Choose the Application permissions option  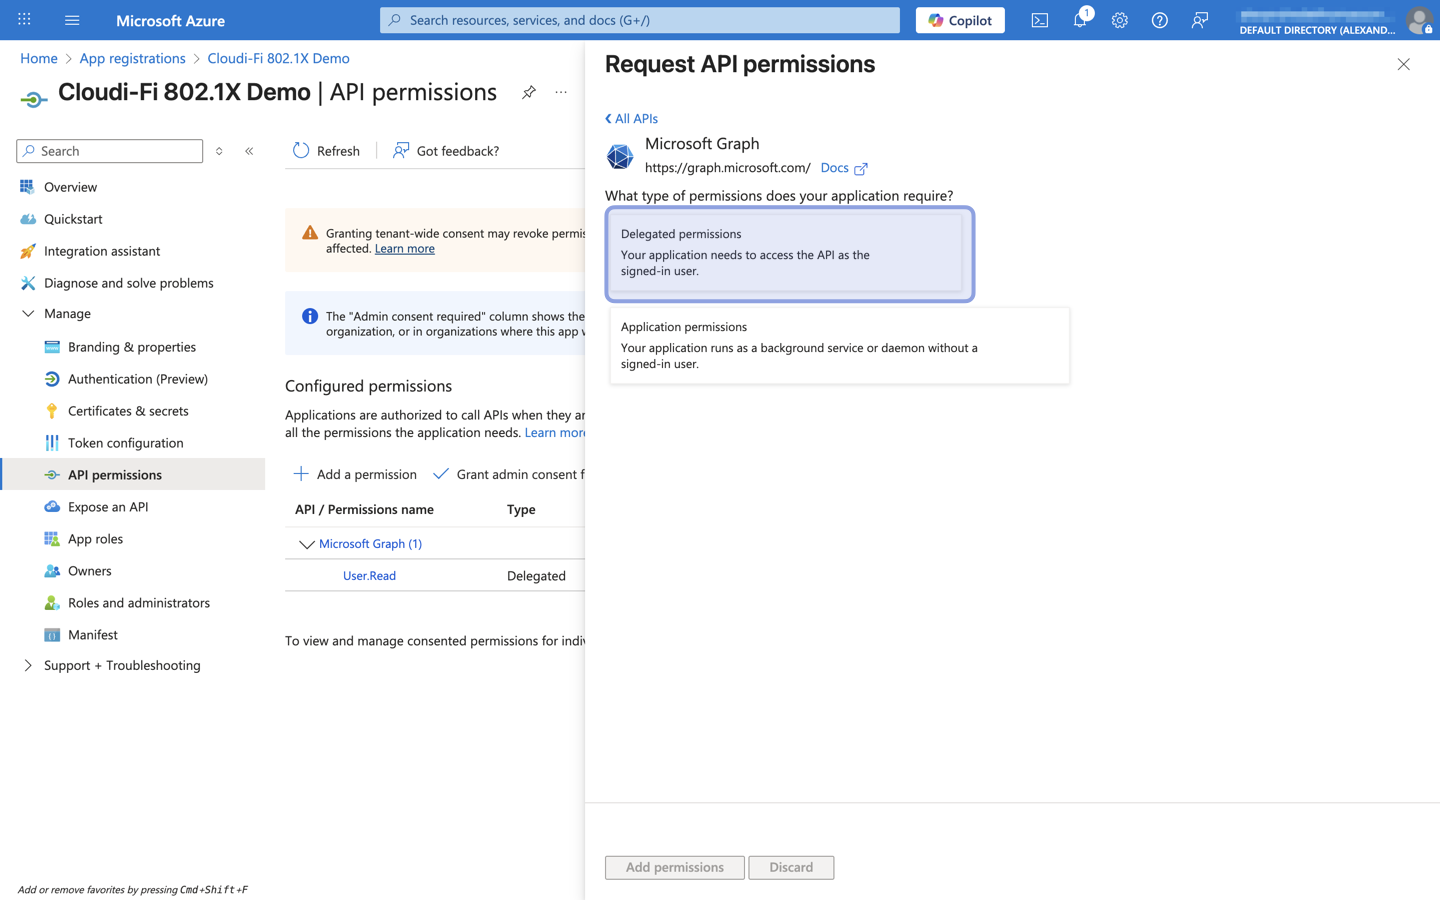[838, 345]
